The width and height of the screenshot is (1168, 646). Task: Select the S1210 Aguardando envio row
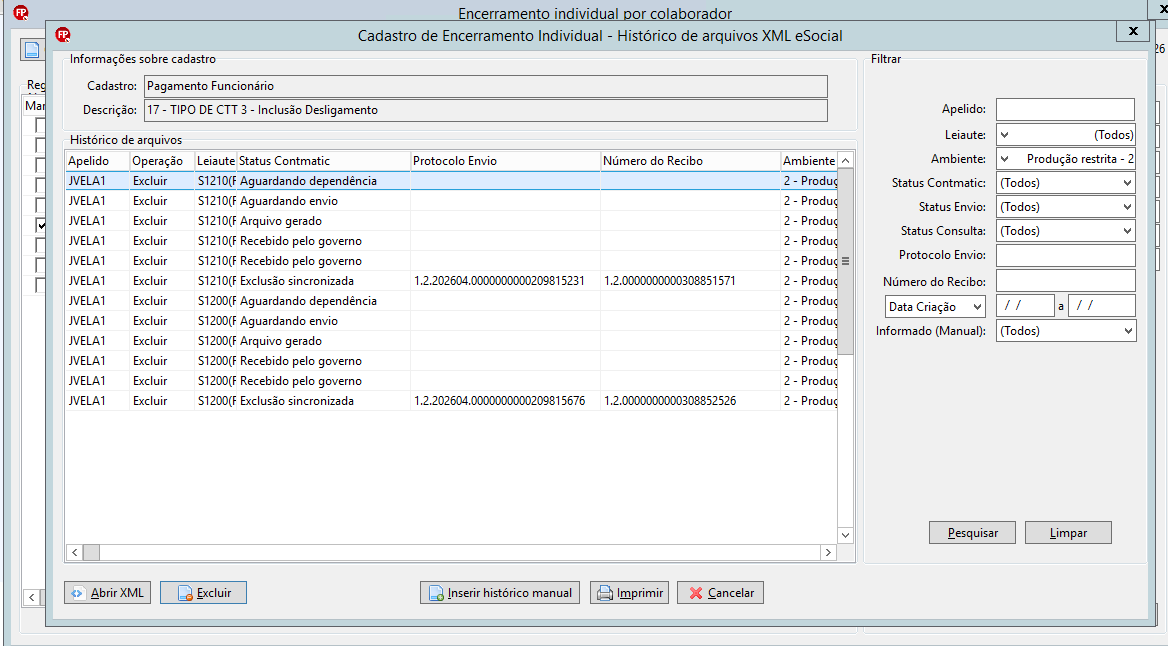[x=451, y=201]
